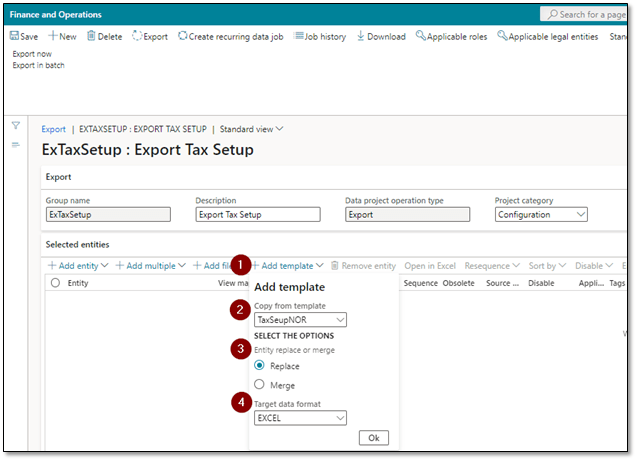
Task: Open the Target data format dropdown
Action: (340, 418)
